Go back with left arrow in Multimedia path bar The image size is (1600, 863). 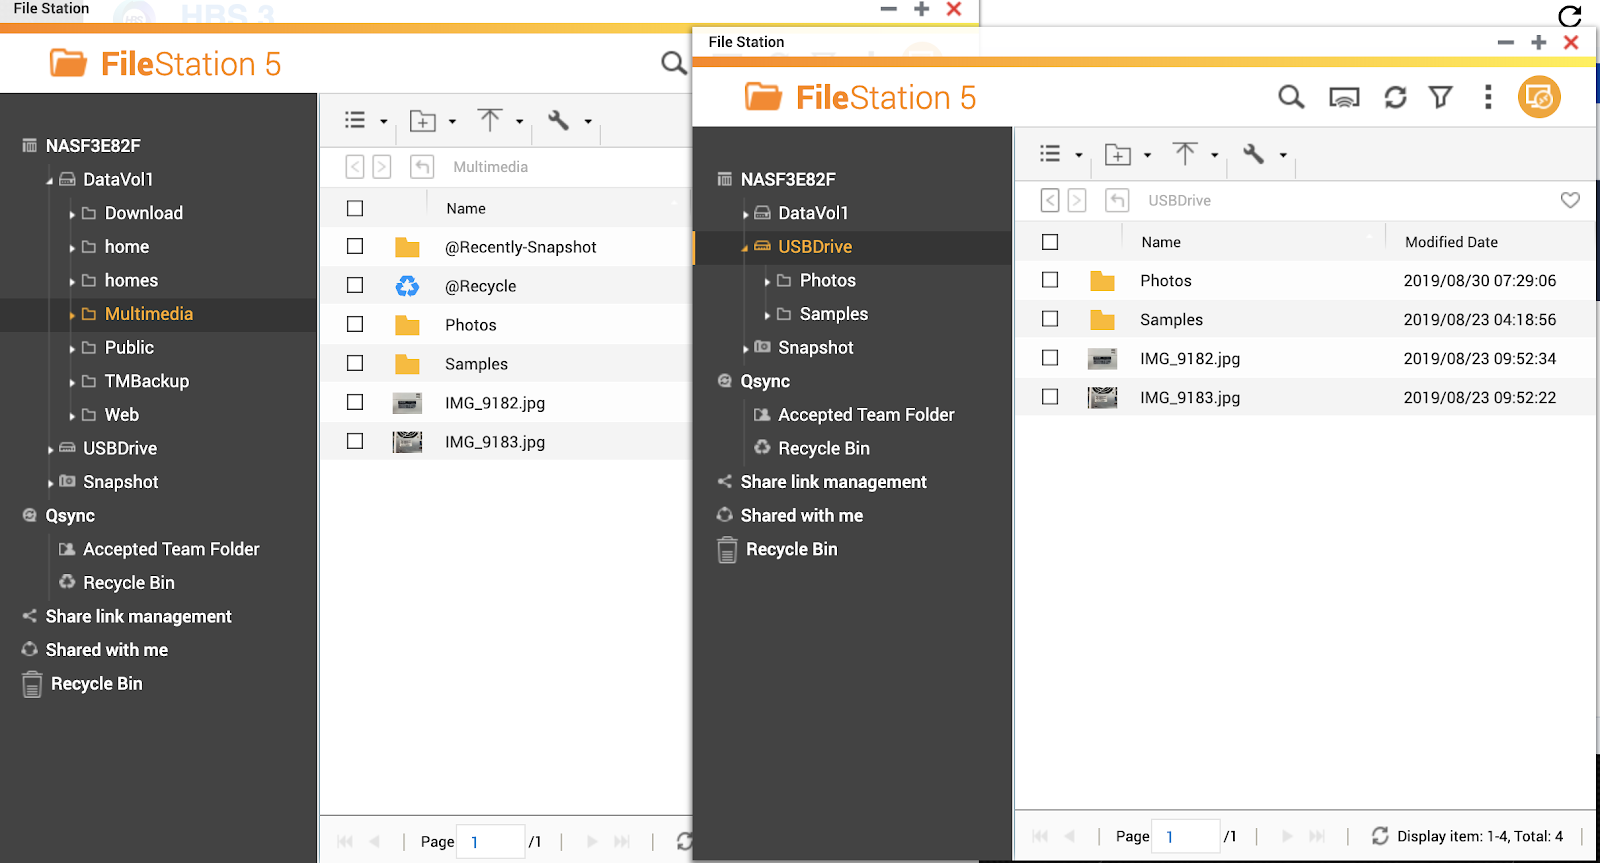point(355,167)
